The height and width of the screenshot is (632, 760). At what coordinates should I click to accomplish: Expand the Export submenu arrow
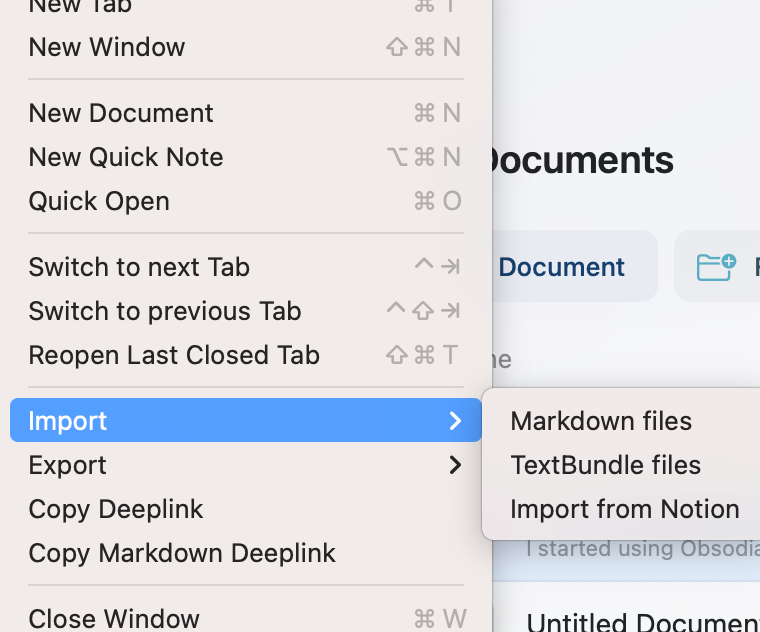click(x=455, y=465)
